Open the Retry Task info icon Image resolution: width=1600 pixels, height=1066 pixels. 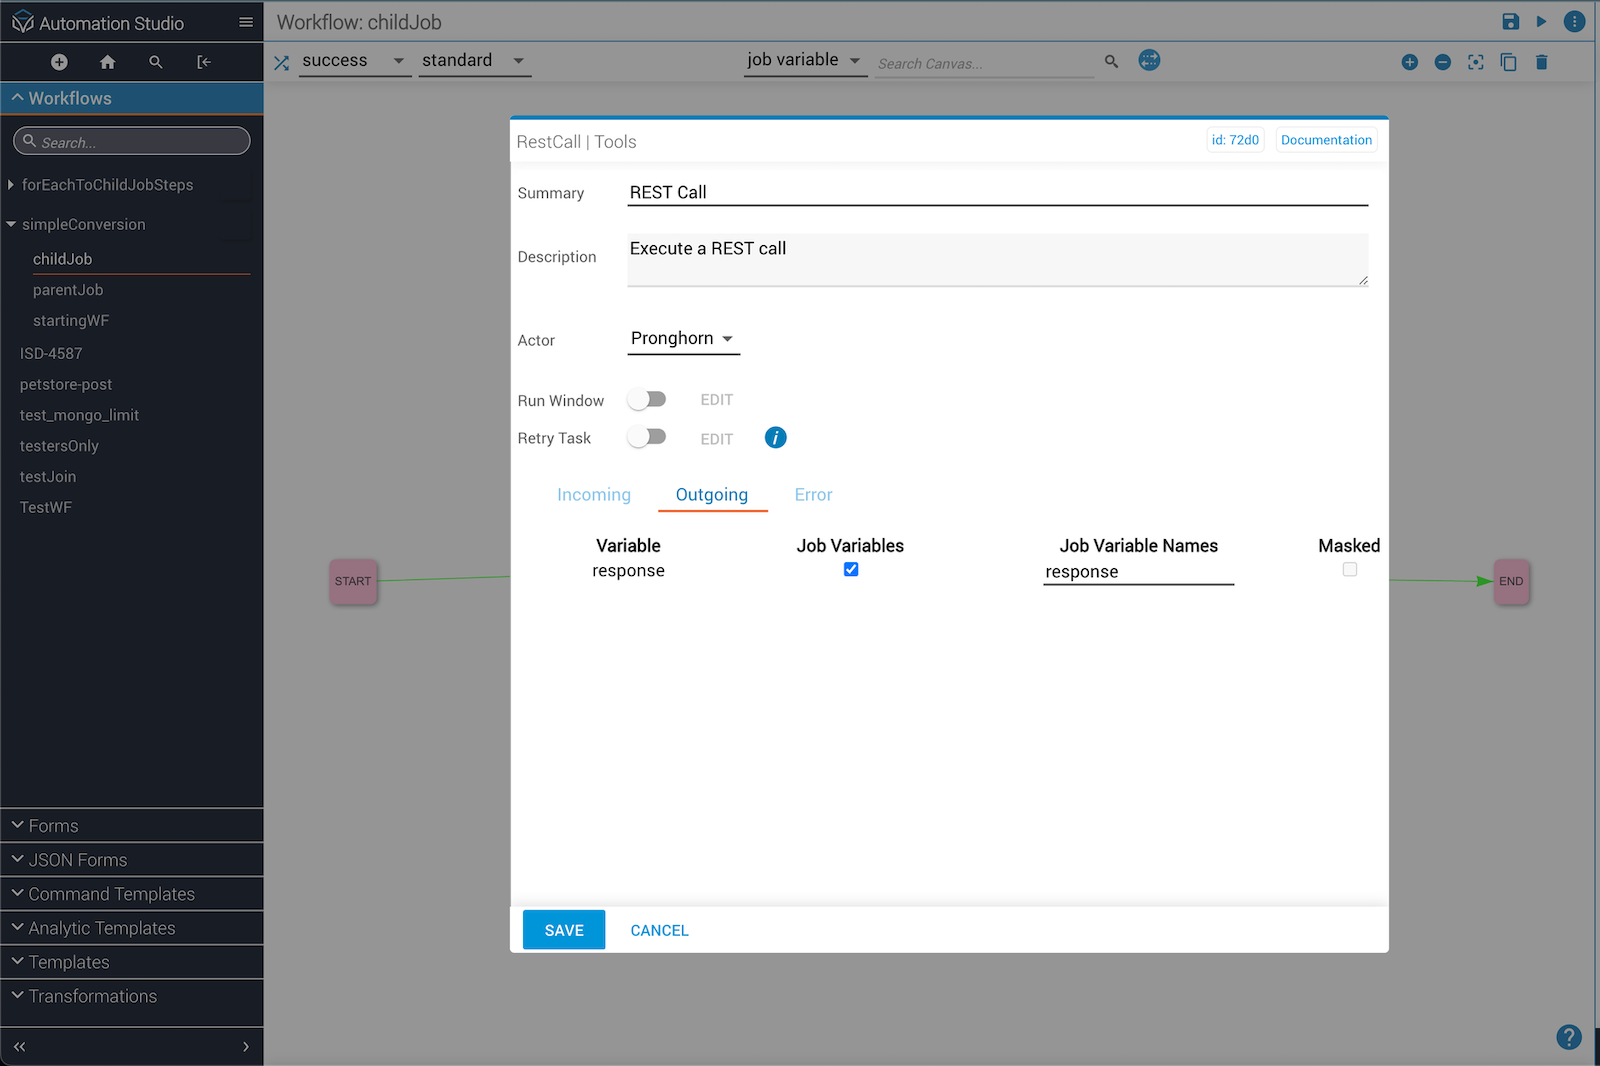click(x=775, y=438)
